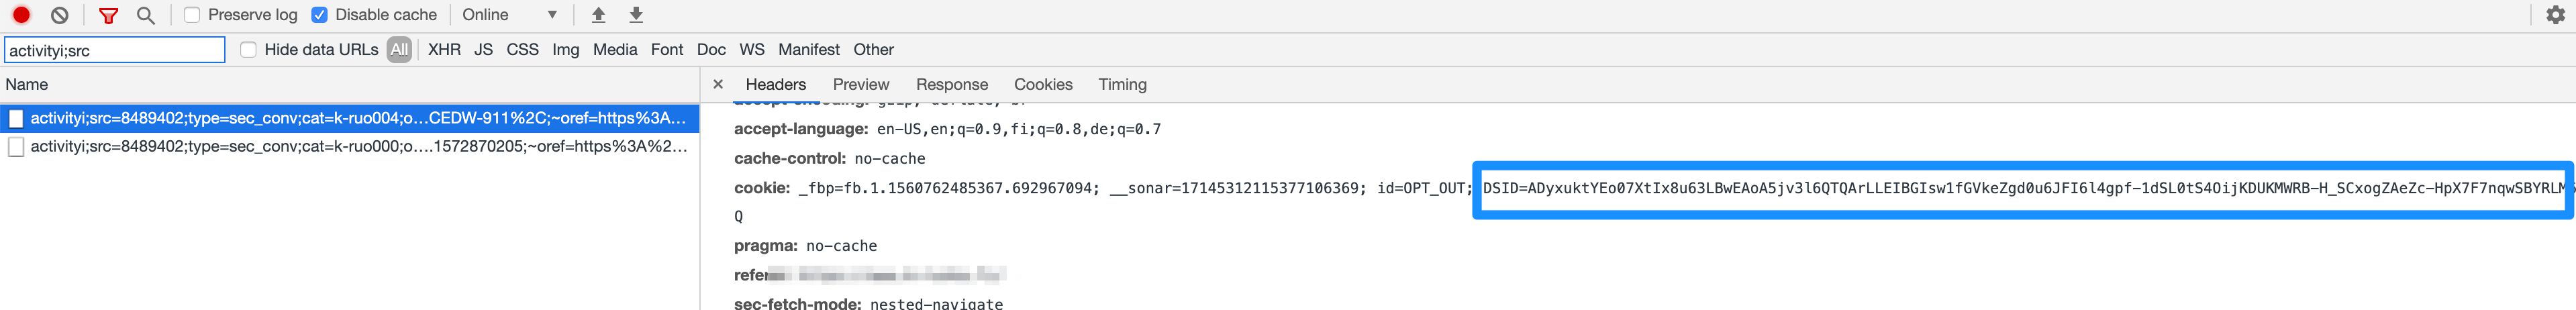Screen dimensions: 2576x310
Task: Click the activityi;src filter text field
Action: coord(115,50)
